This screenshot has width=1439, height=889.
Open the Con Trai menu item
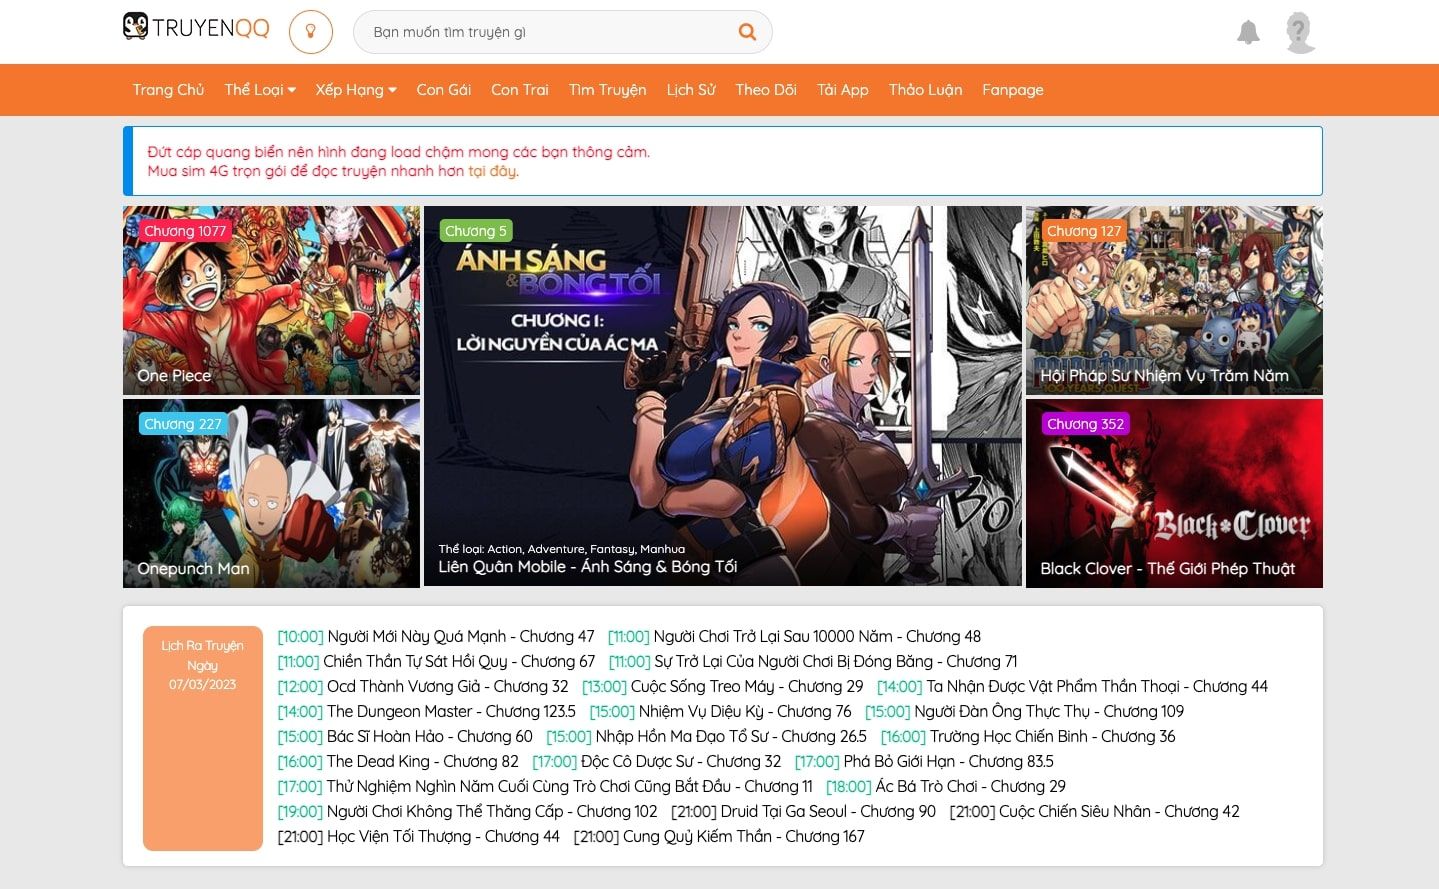[x=520, y=90]
